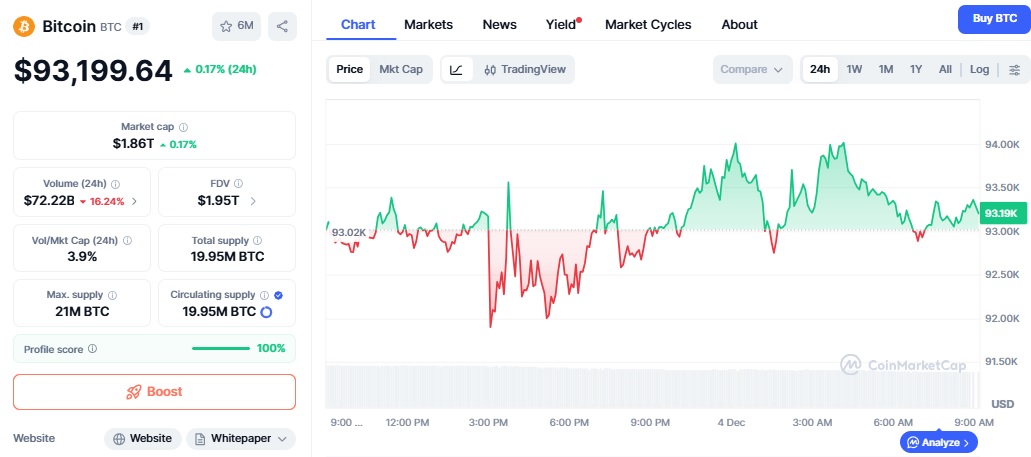Switch to TradingView chart mode
1031x457 pixels.
(x=524, y=70)
